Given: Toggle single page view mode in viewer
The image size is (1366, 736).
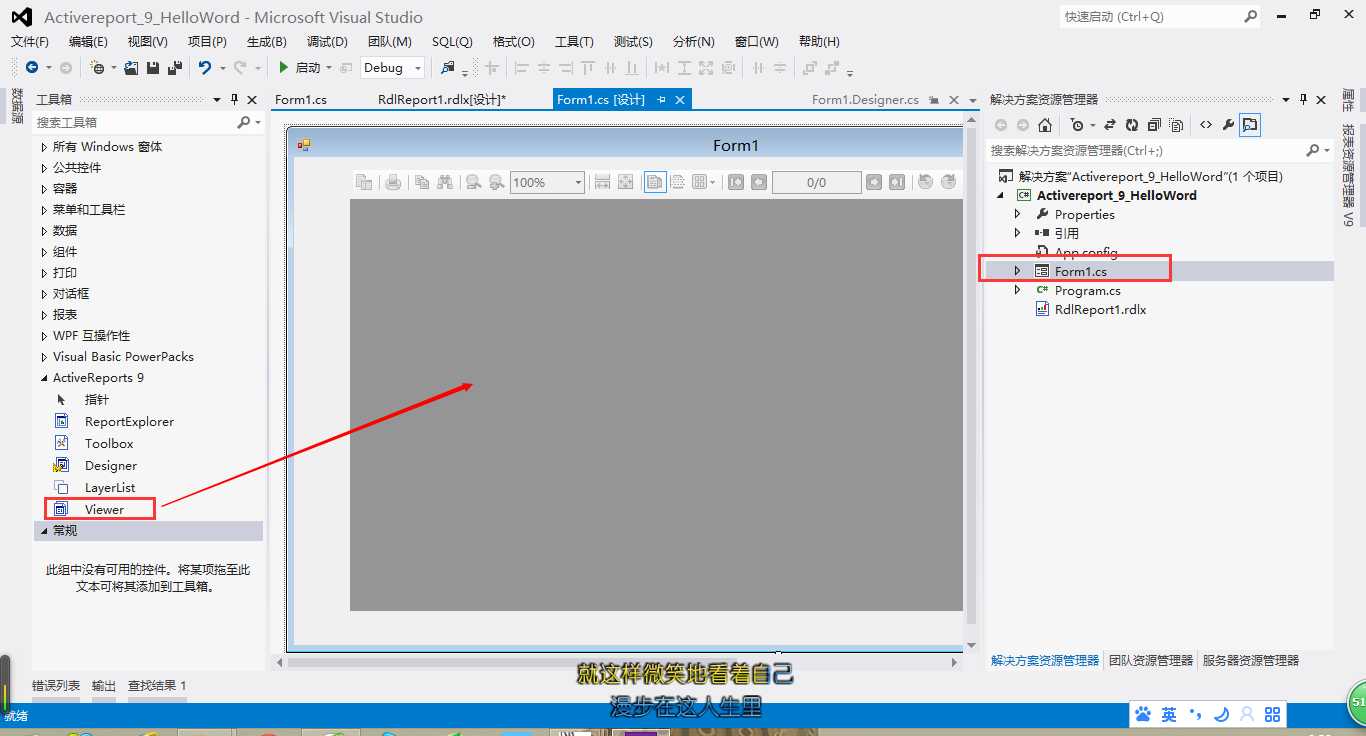Looking at the screenshot, I should click(x=655, y=182).
